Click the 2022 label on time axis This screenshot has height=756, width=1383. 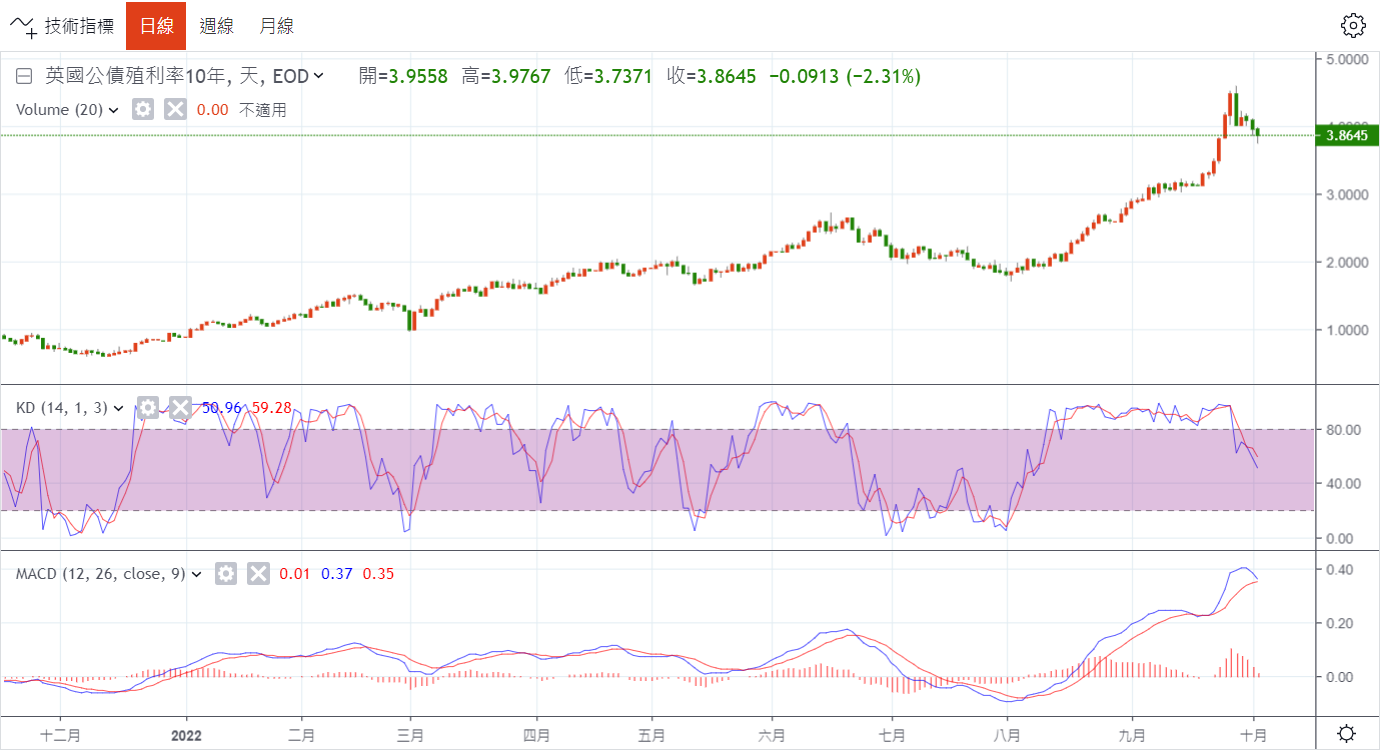187,735
